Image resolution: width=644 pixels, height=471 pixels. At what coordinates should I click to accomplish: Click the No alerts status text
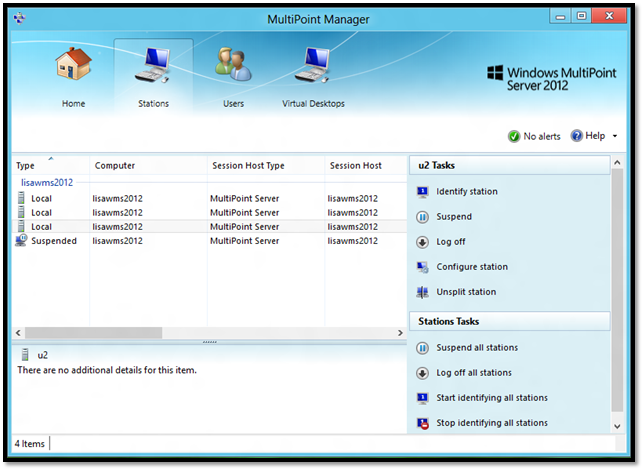[542, 136]
